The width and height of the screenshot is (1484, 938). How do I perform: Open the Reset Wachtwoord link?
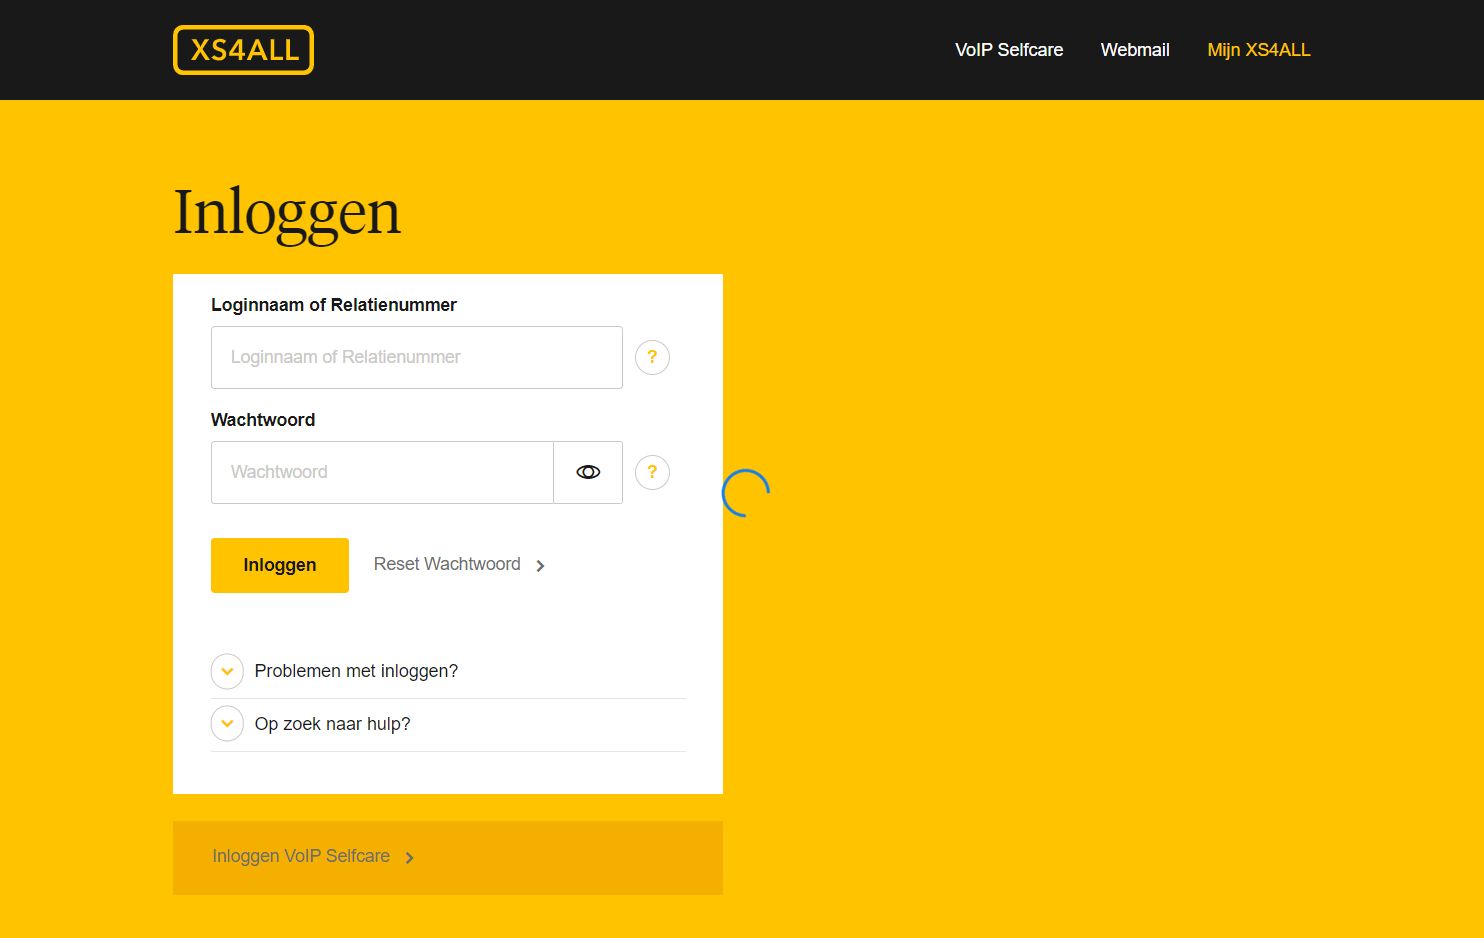tap(447, 564)
